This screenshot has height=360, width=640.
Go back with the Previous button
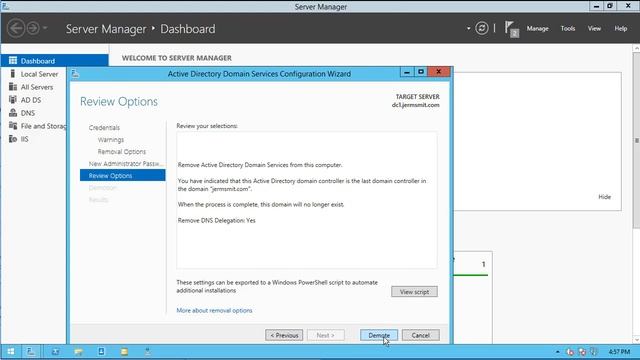pos(284,335)
